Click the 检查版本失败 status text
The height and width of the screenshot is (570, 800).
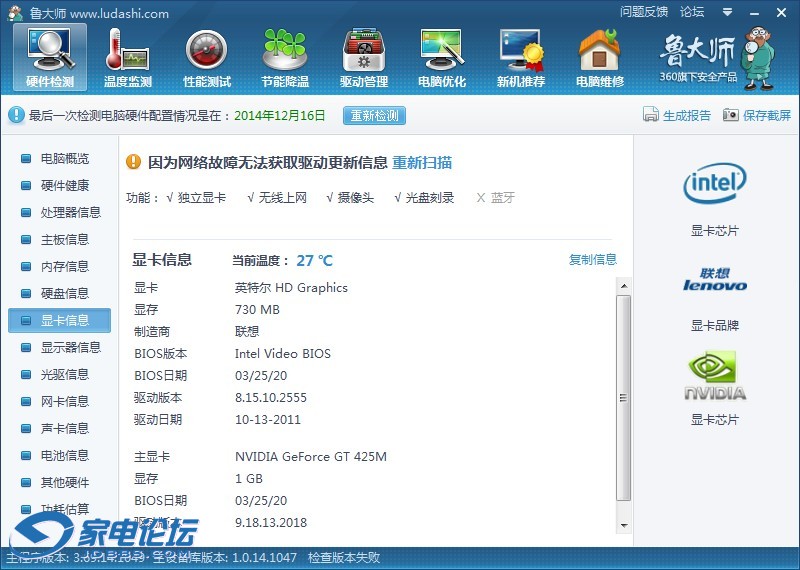[344, 557]
